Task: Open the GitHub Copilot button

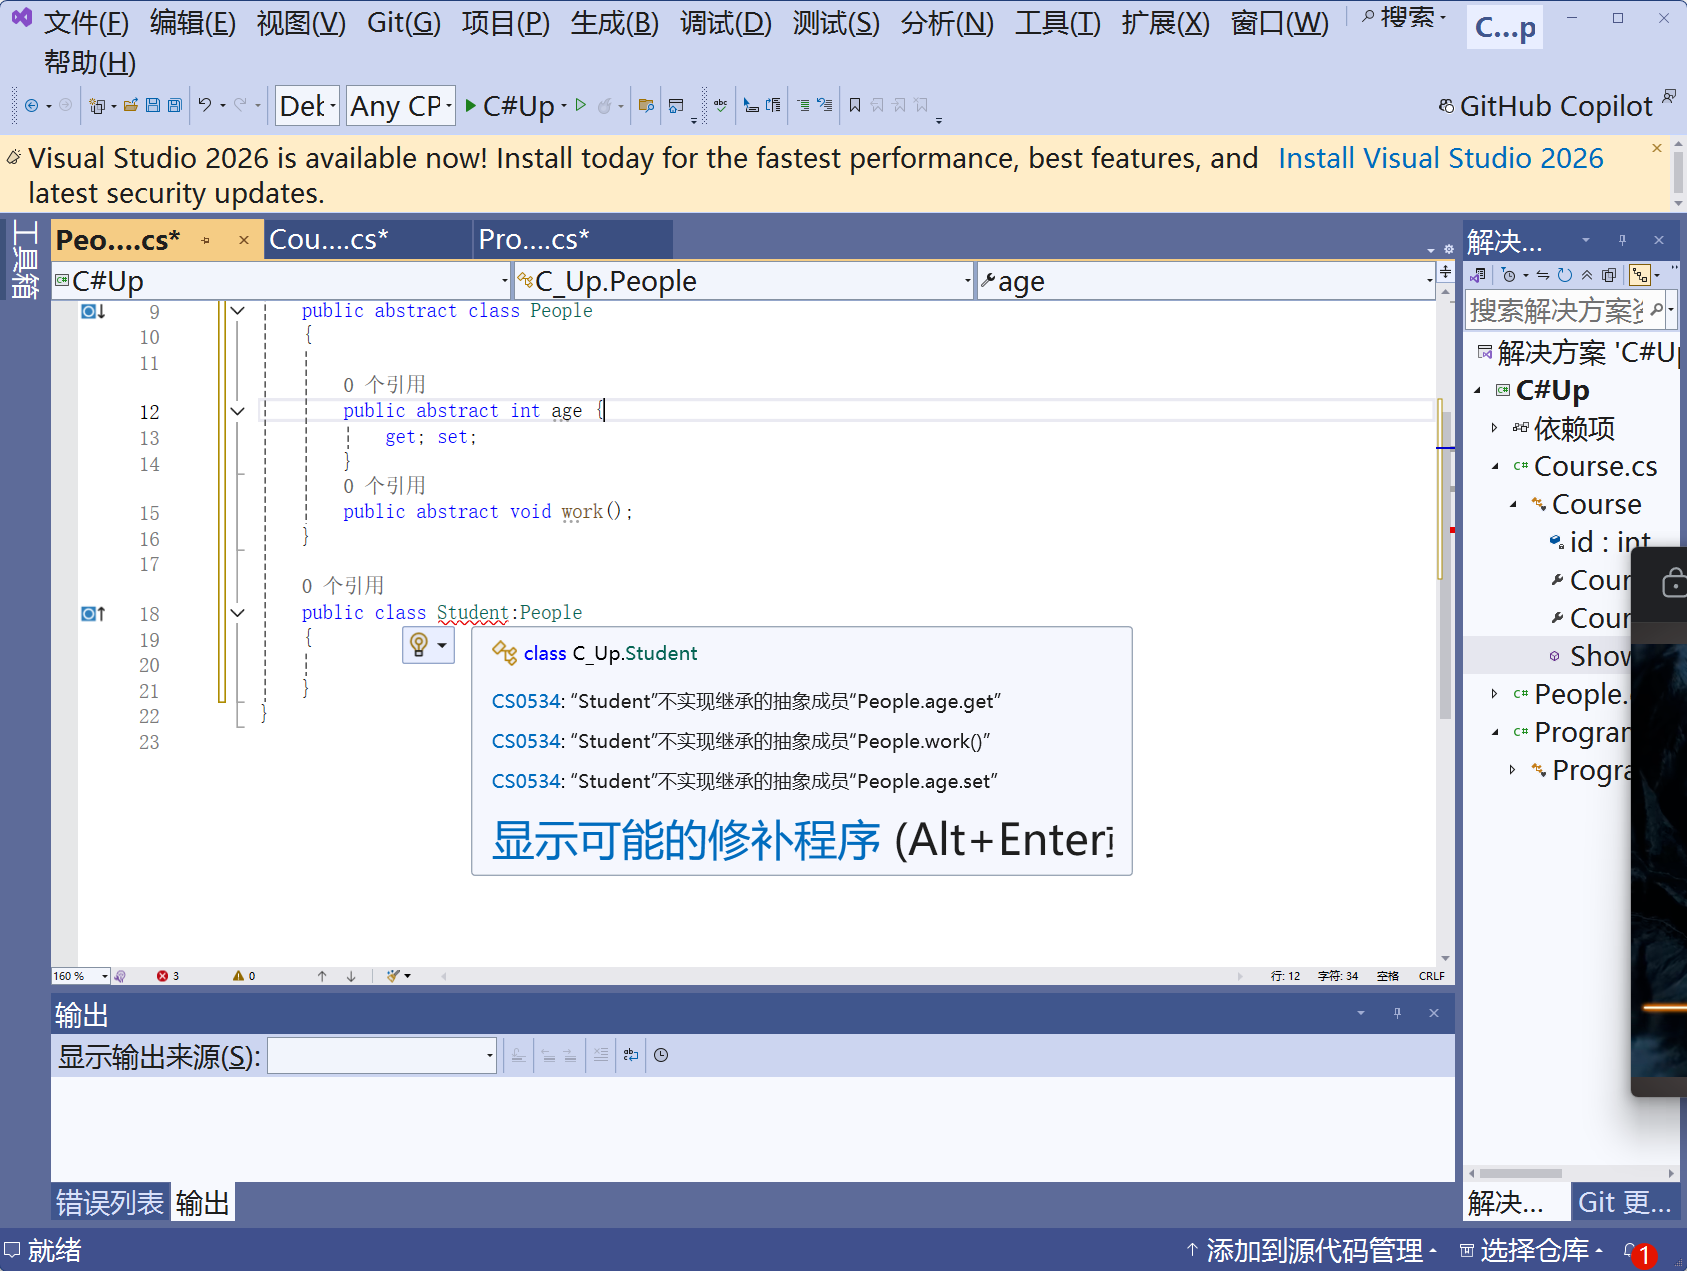Action: pyautogui.click(x=1545, y=106)
